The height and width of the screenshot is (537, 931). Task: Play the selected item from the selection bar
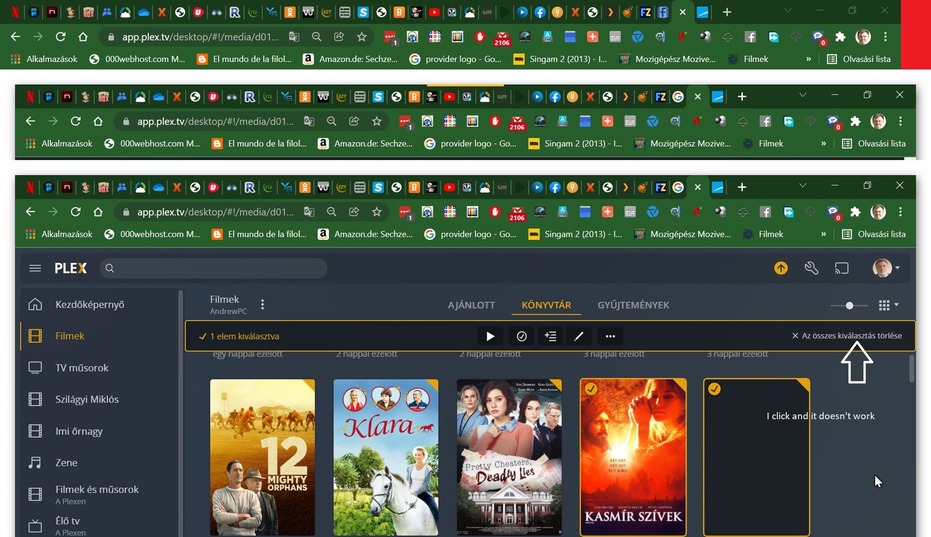(490, 336)
